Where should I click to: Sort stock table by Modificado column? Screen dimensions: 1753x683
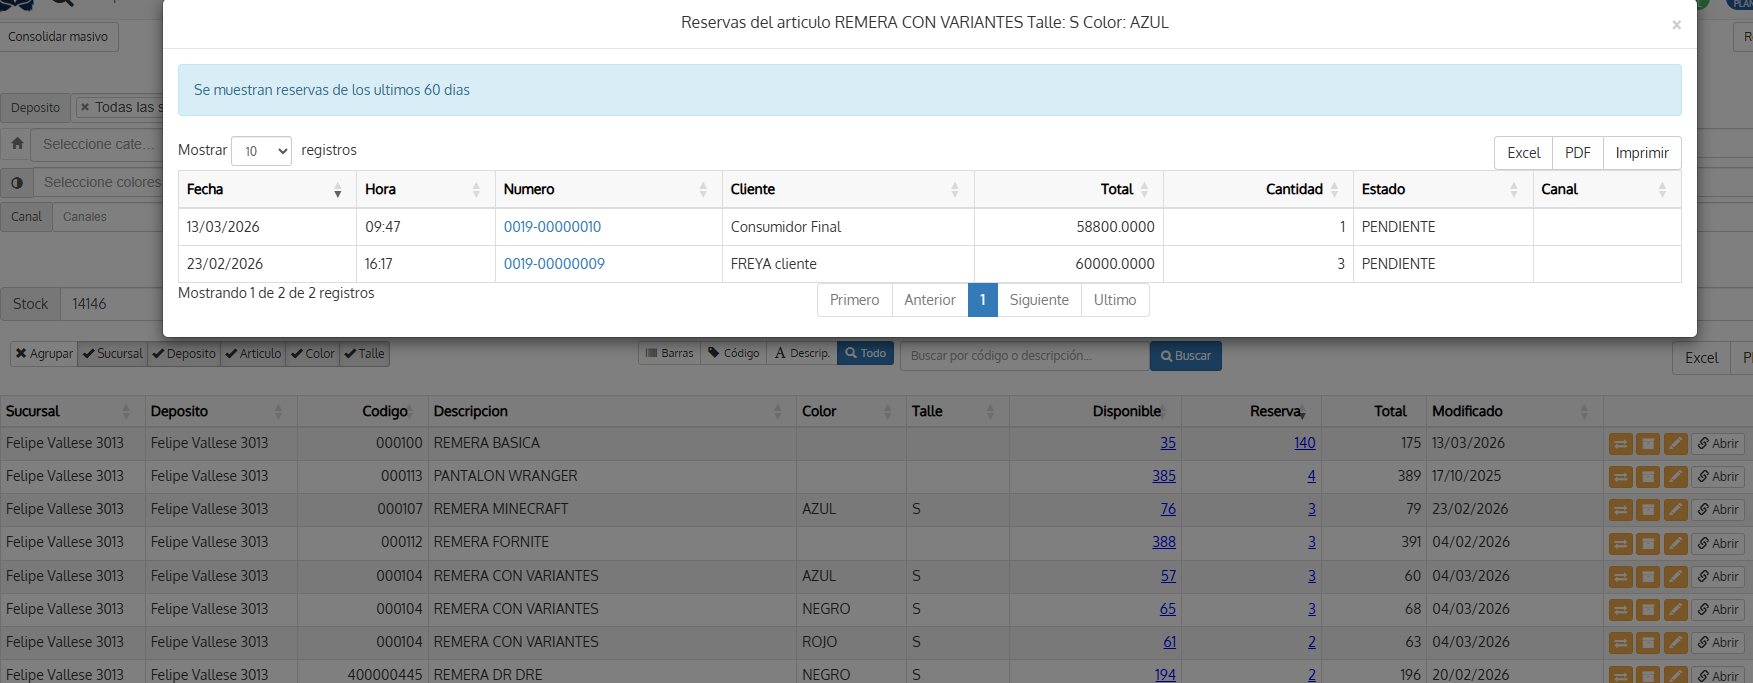click(x=1514, y=411)
